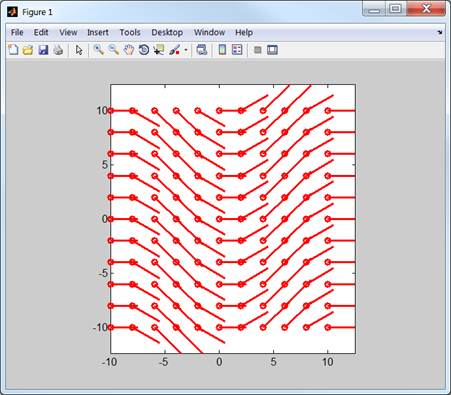Viewport: 451px width, 395px height.
Task: Open the File menu
Action: click(x=17, y=32)
